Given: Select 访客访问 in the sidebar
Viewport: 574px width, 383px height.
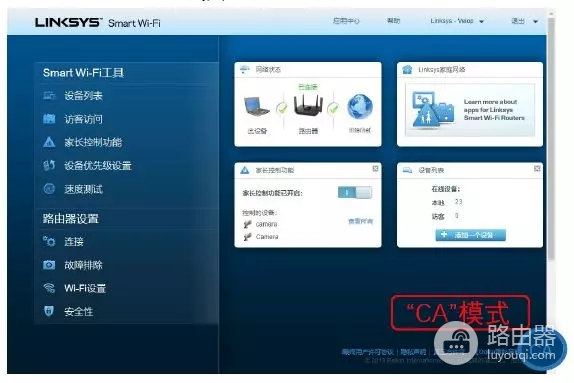Looking at the screenshot, I should click(83, 119).
